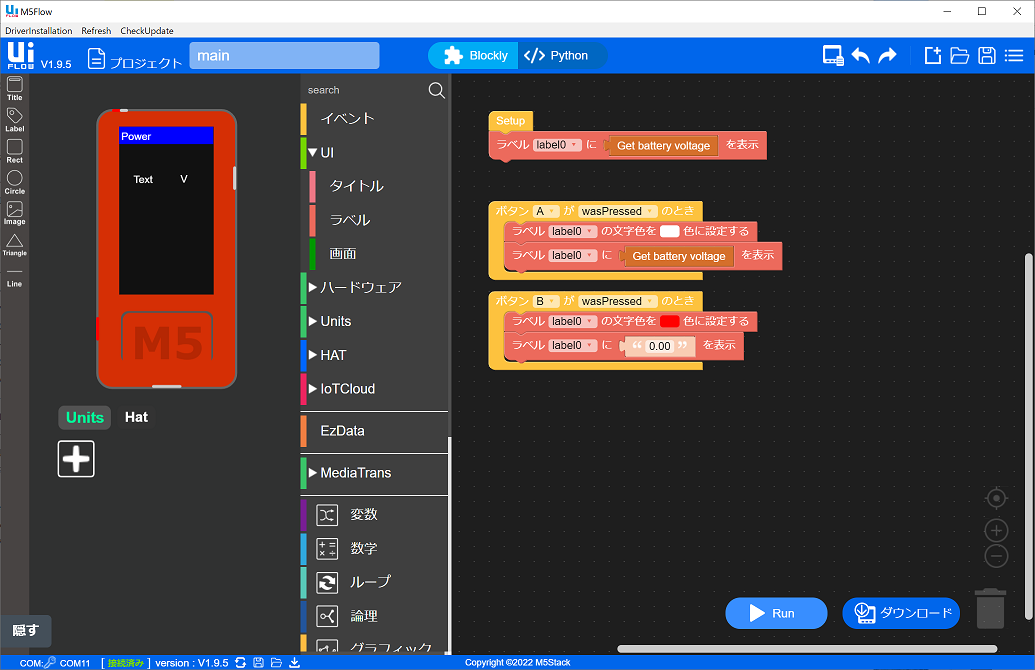Viewport: 1035px width, 670px height.
Task: Select the Line drawing tool
Action: tap(15, 277)
